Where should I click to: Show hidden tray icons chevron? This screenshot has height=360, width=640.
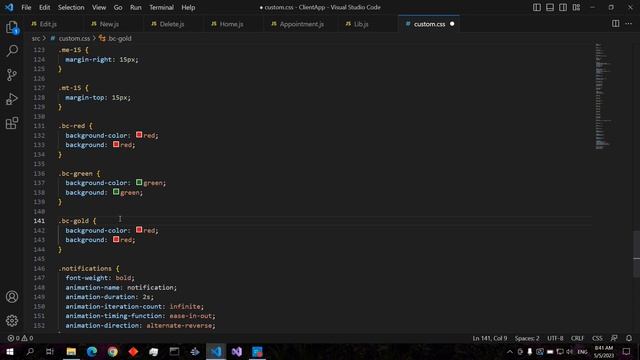[x=510, y=351]
